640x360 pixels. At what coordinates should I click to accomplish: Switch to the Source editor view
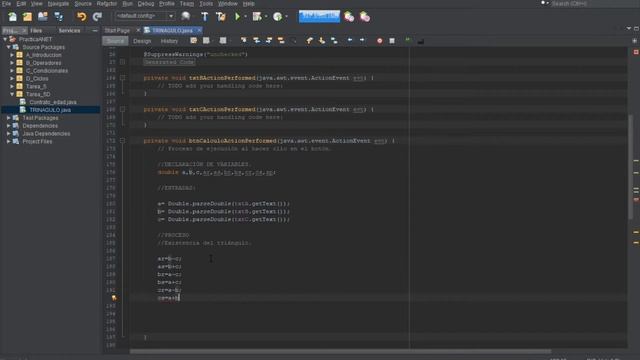[x=115, y=41]
